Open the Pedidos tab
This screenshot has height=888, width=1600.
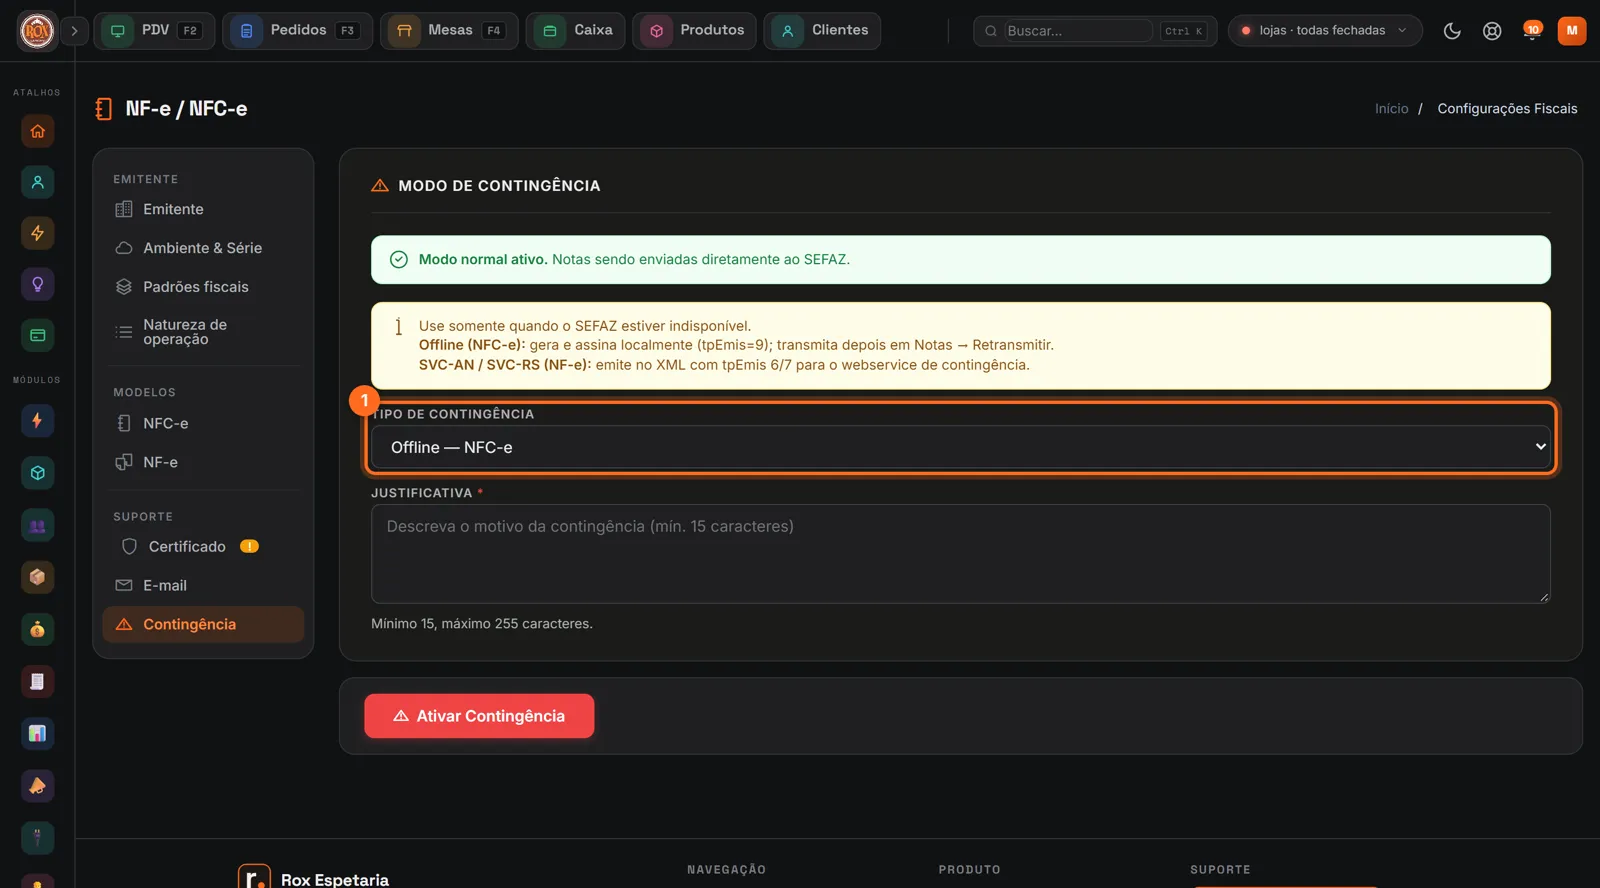tap(297, 31)
